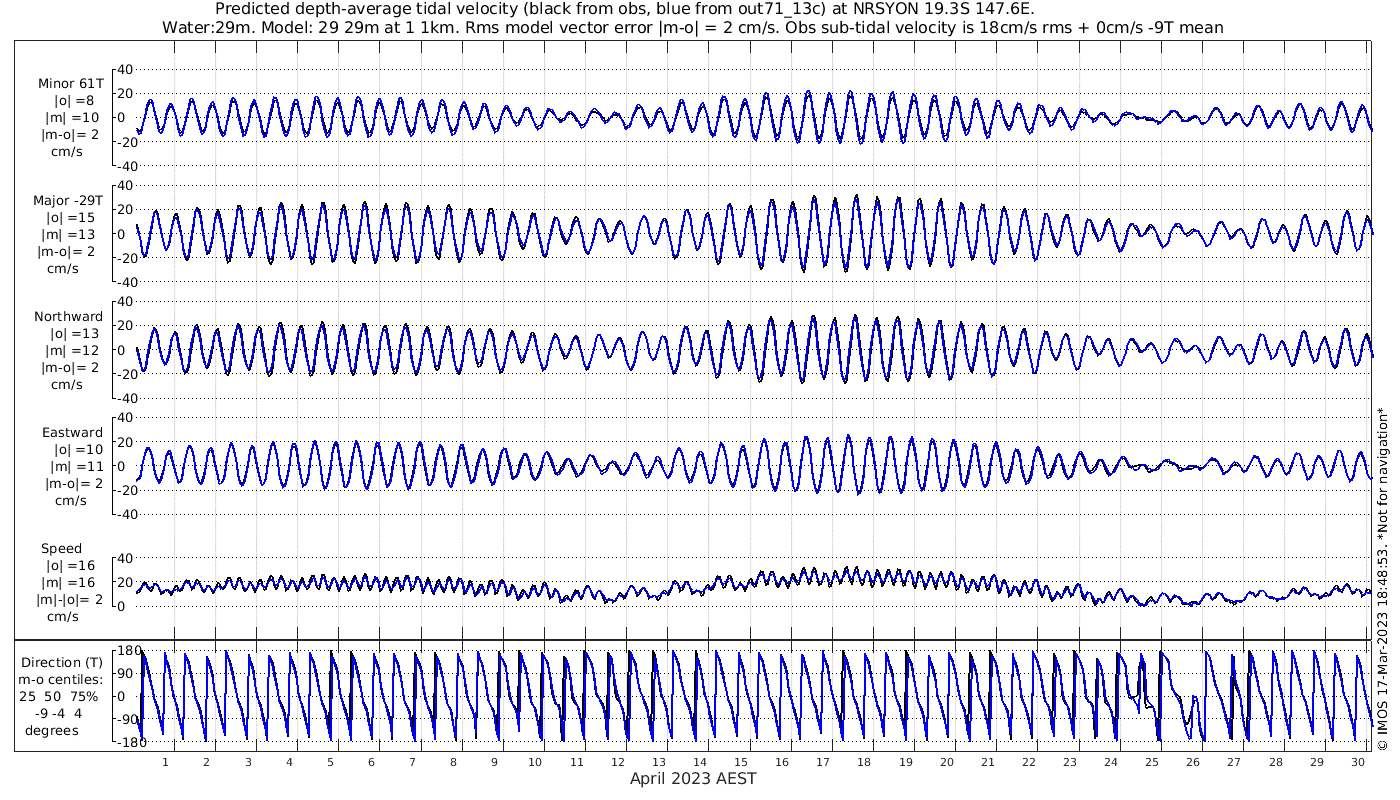Click the '25 50 75%' centile header
The height and width of the screenshot is (800, 1400).
pyautogui.click(x=60, y=696)
